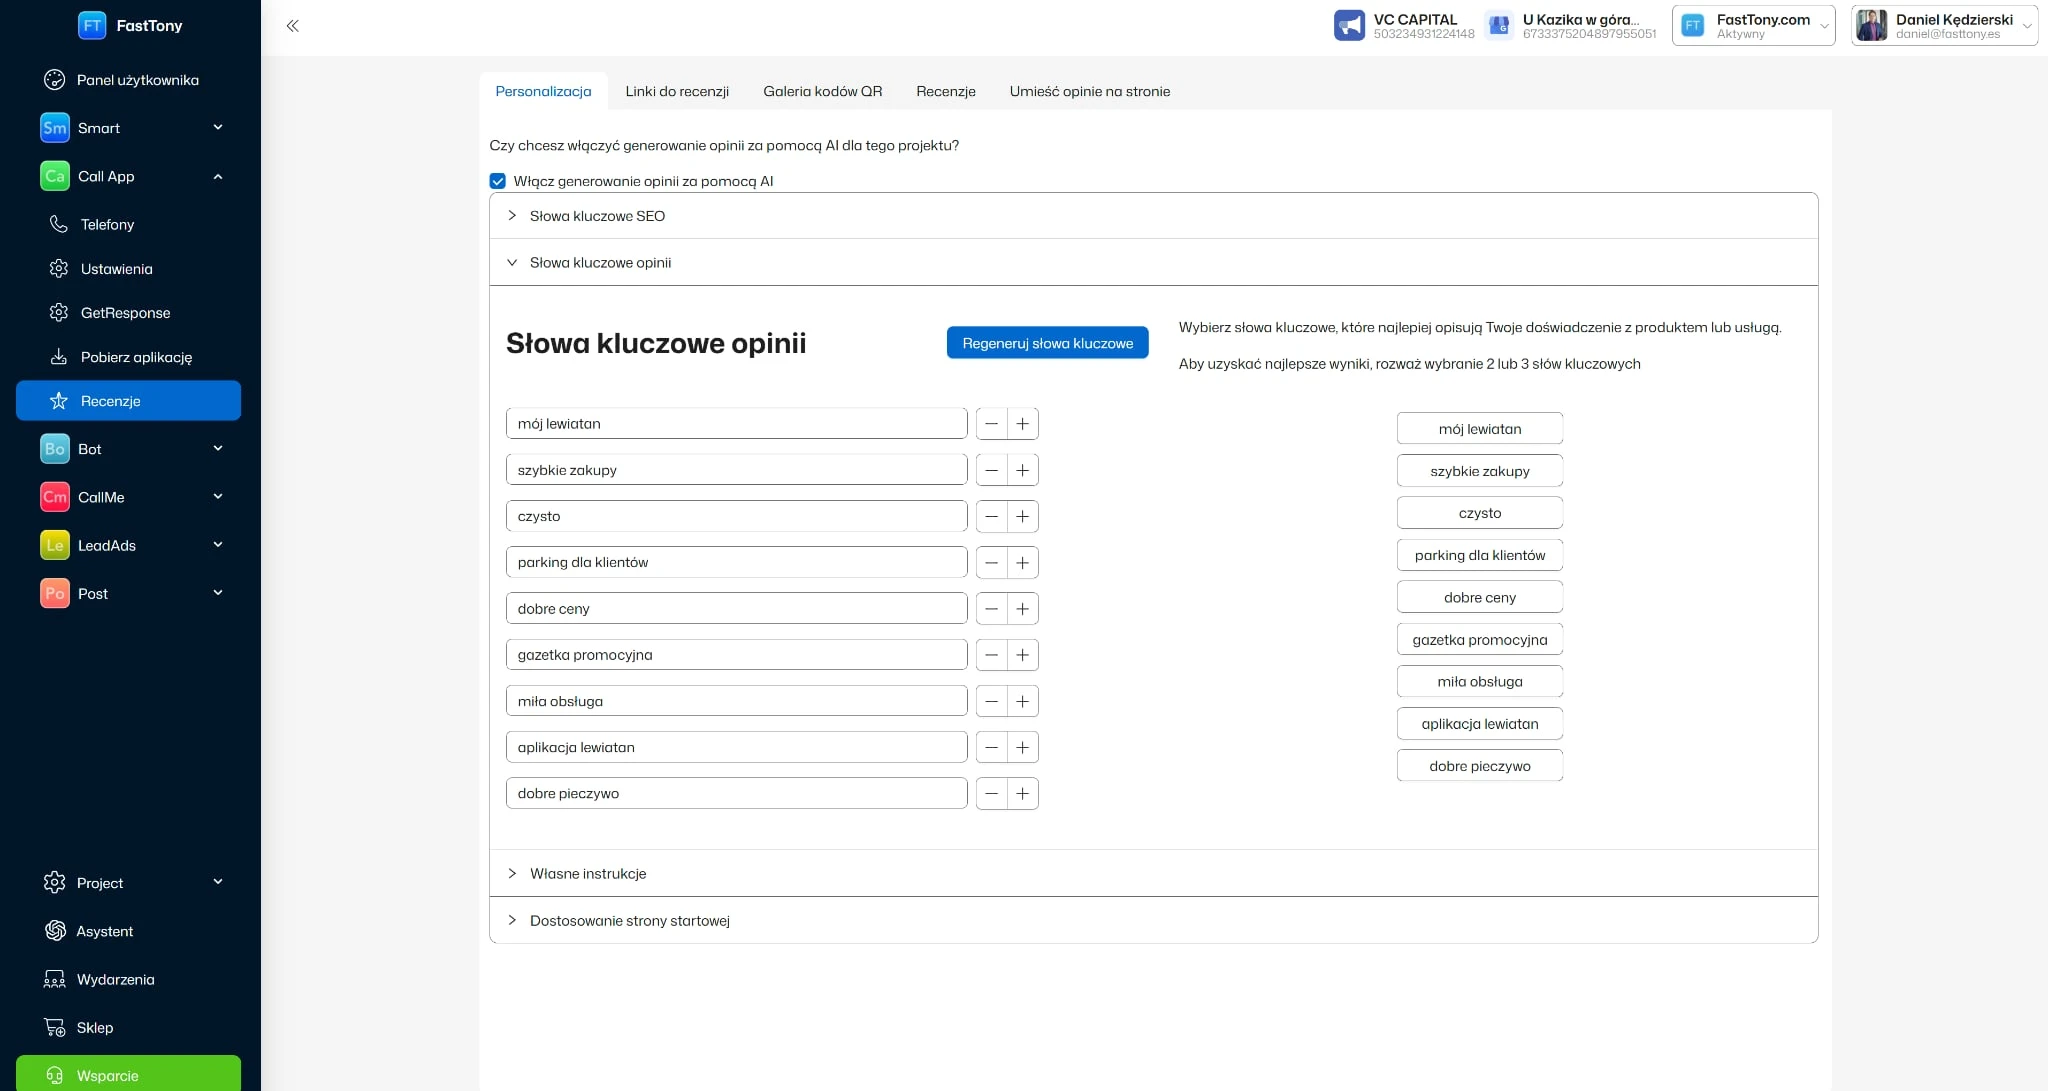The height and width of the screenshot is (1091, 2048).
Task: Click the Project gear icon
Action: point(55,883)
